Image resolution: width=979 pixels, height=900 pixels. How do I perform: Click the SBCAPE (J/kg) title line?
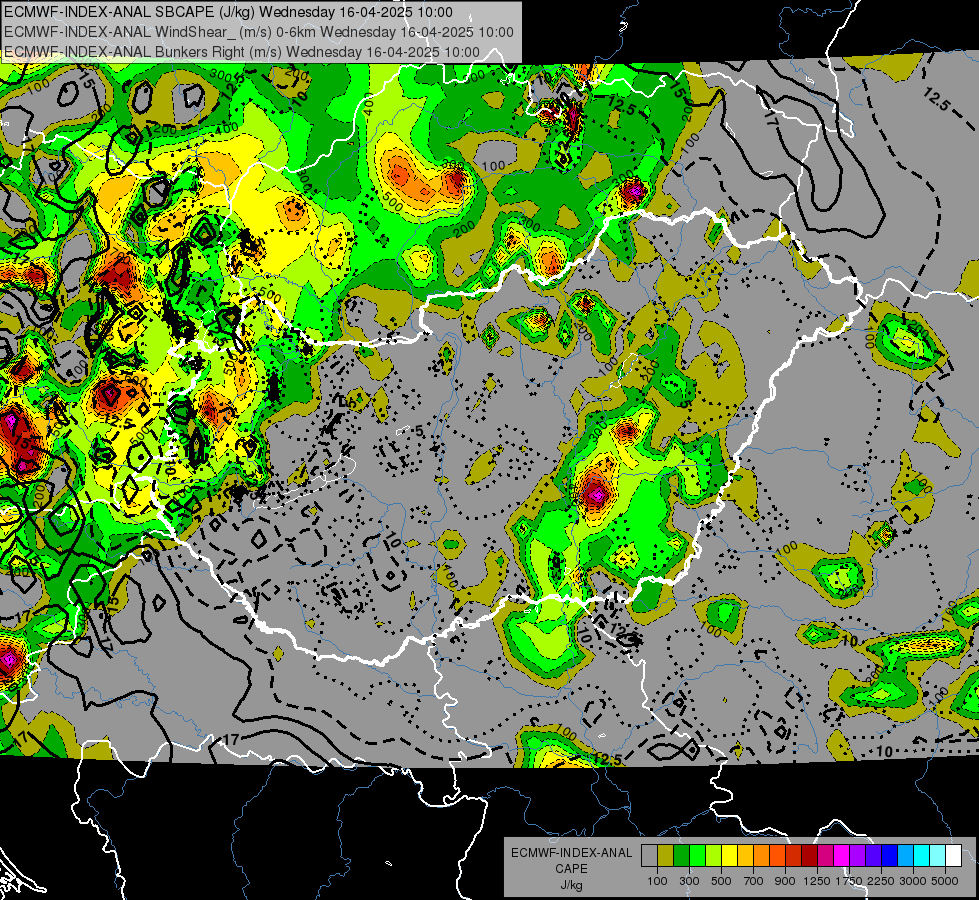229,12
